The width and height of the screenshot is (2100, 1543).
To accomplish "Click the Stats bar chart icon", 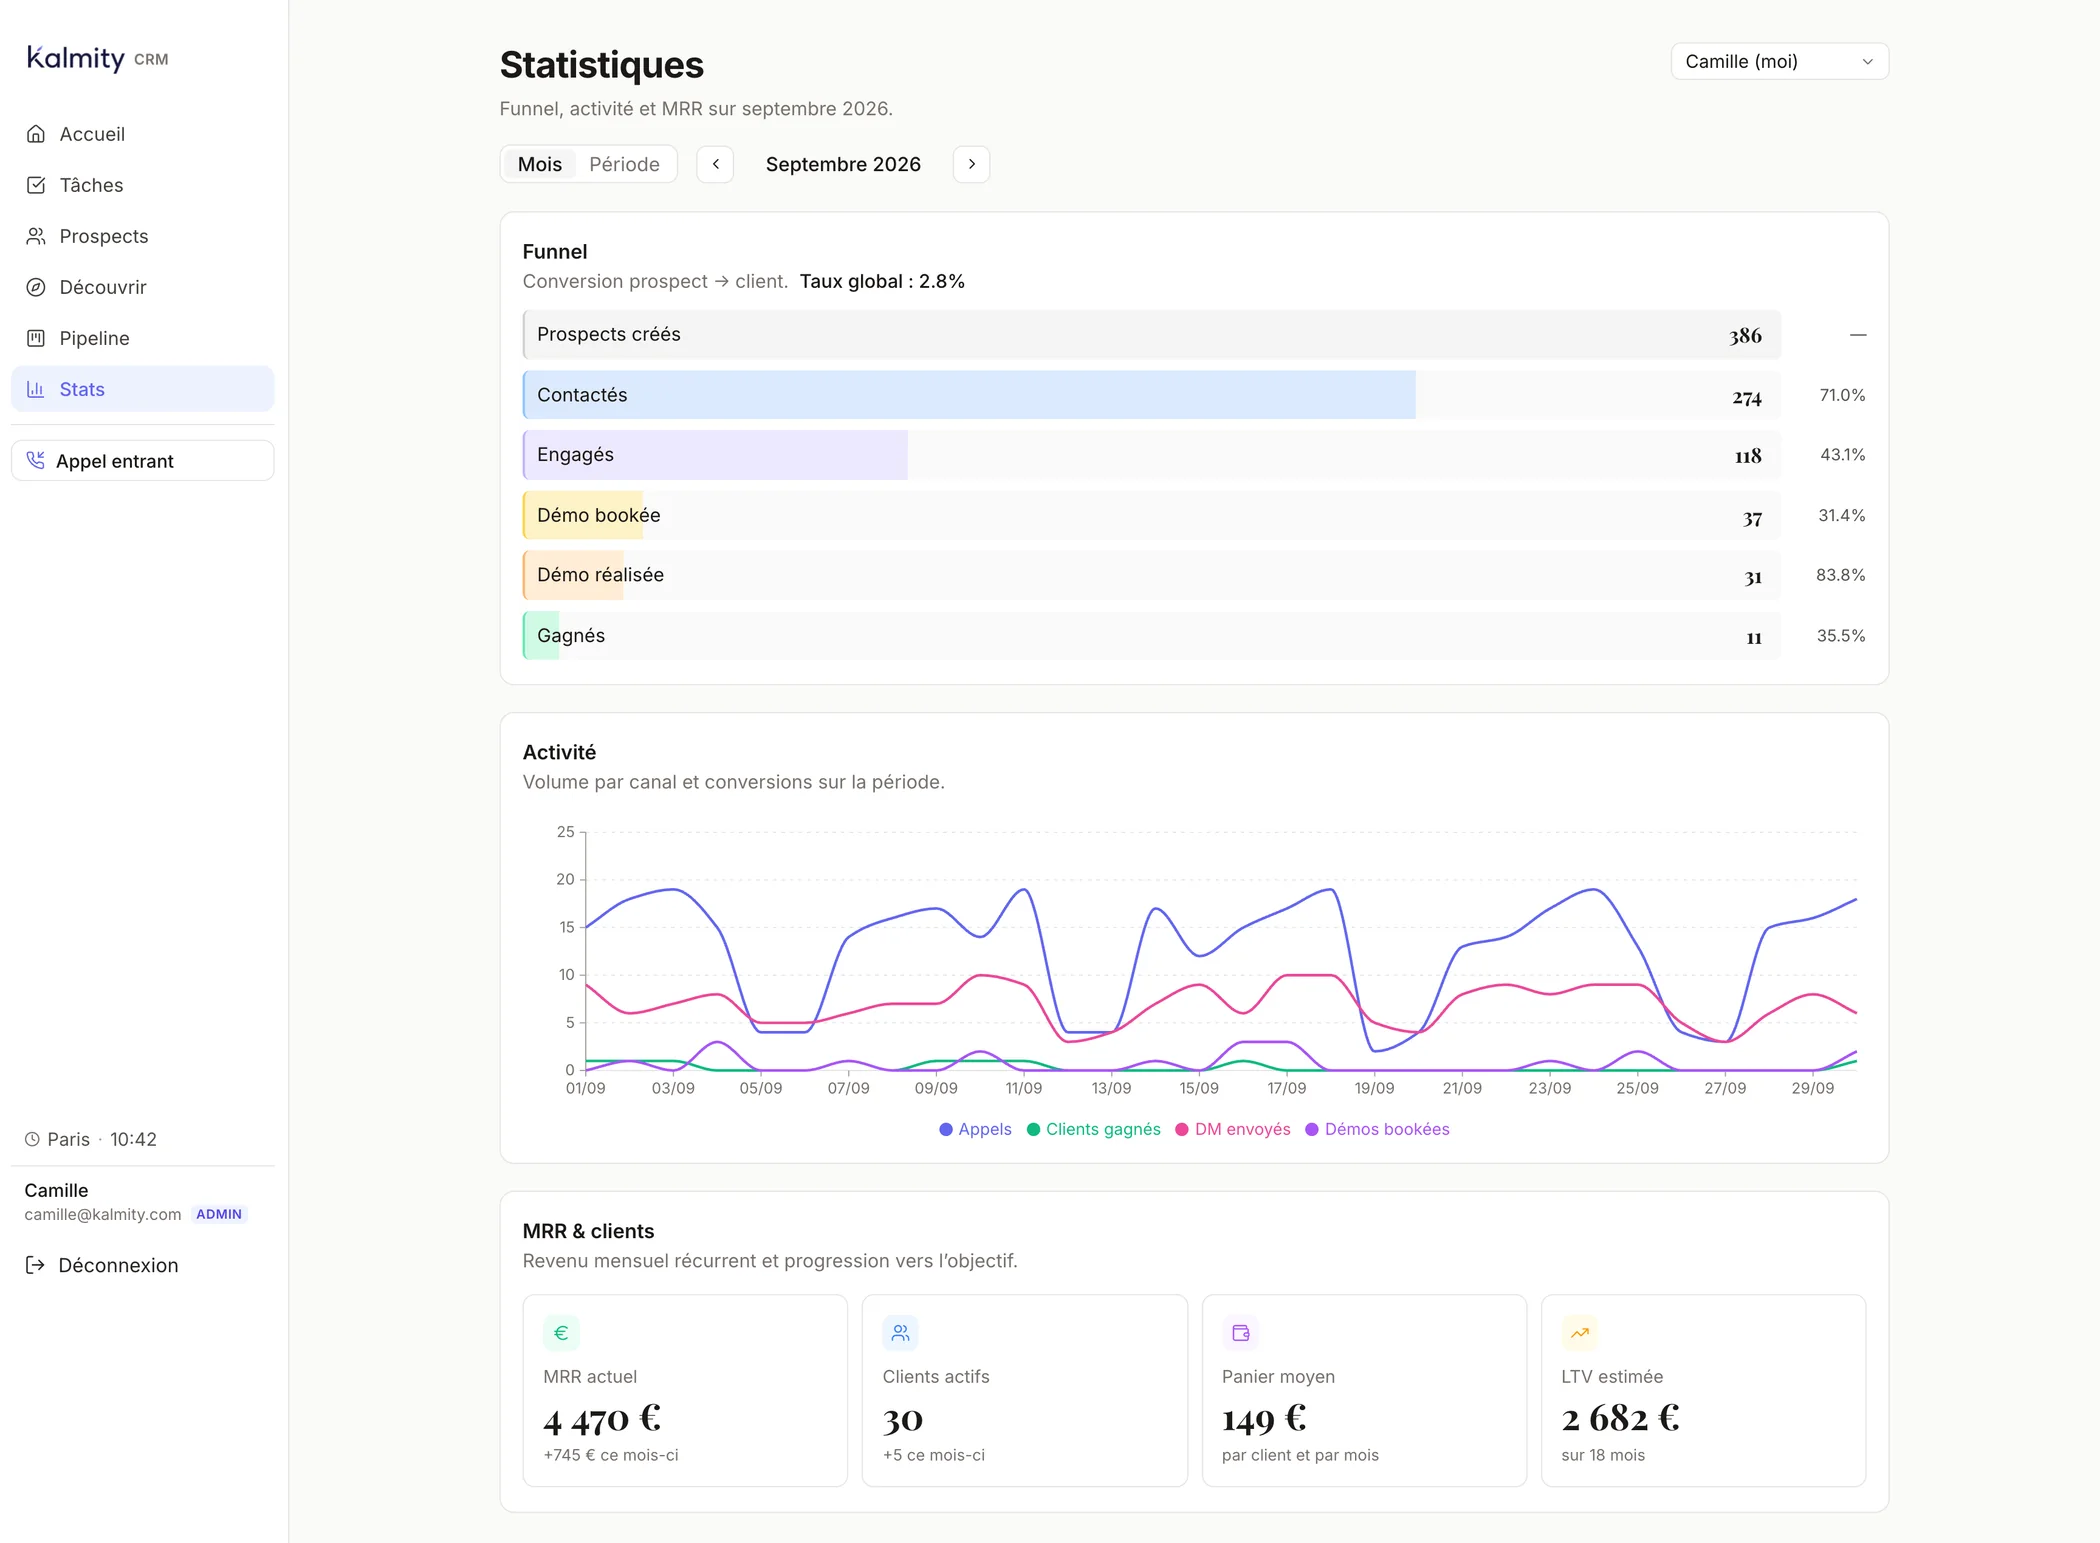I will pyautogui.click(x=36, y=389).
